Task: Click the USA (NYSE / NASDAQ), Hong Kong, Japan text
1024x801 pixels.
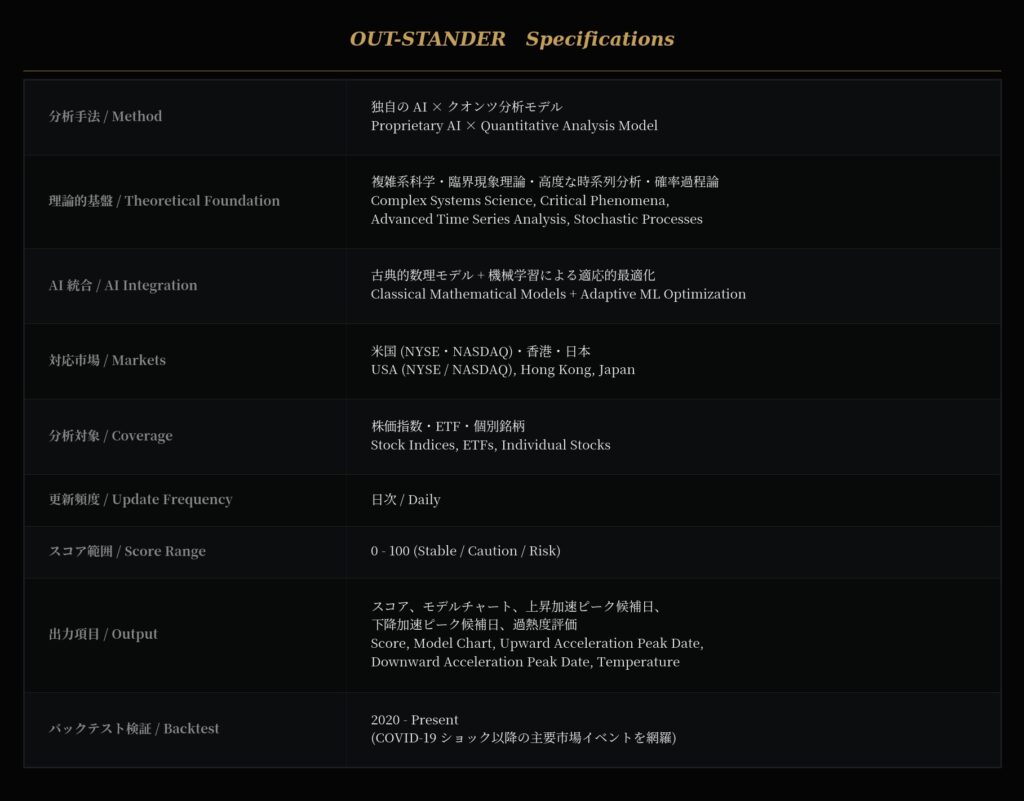Action: coord(502,369)
